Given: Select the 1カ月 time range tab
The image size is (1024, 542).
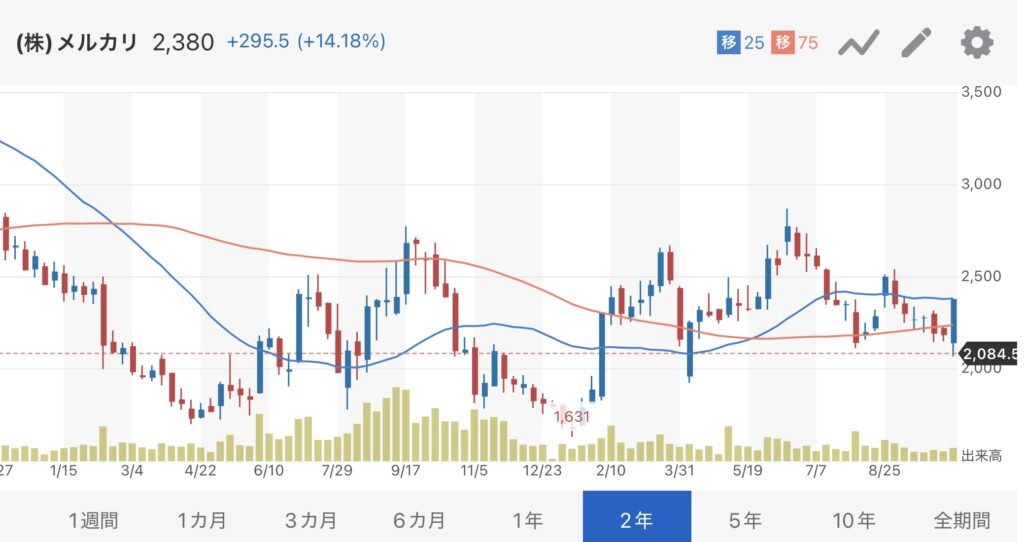Looking at the screenshot, I should (202, 520).
